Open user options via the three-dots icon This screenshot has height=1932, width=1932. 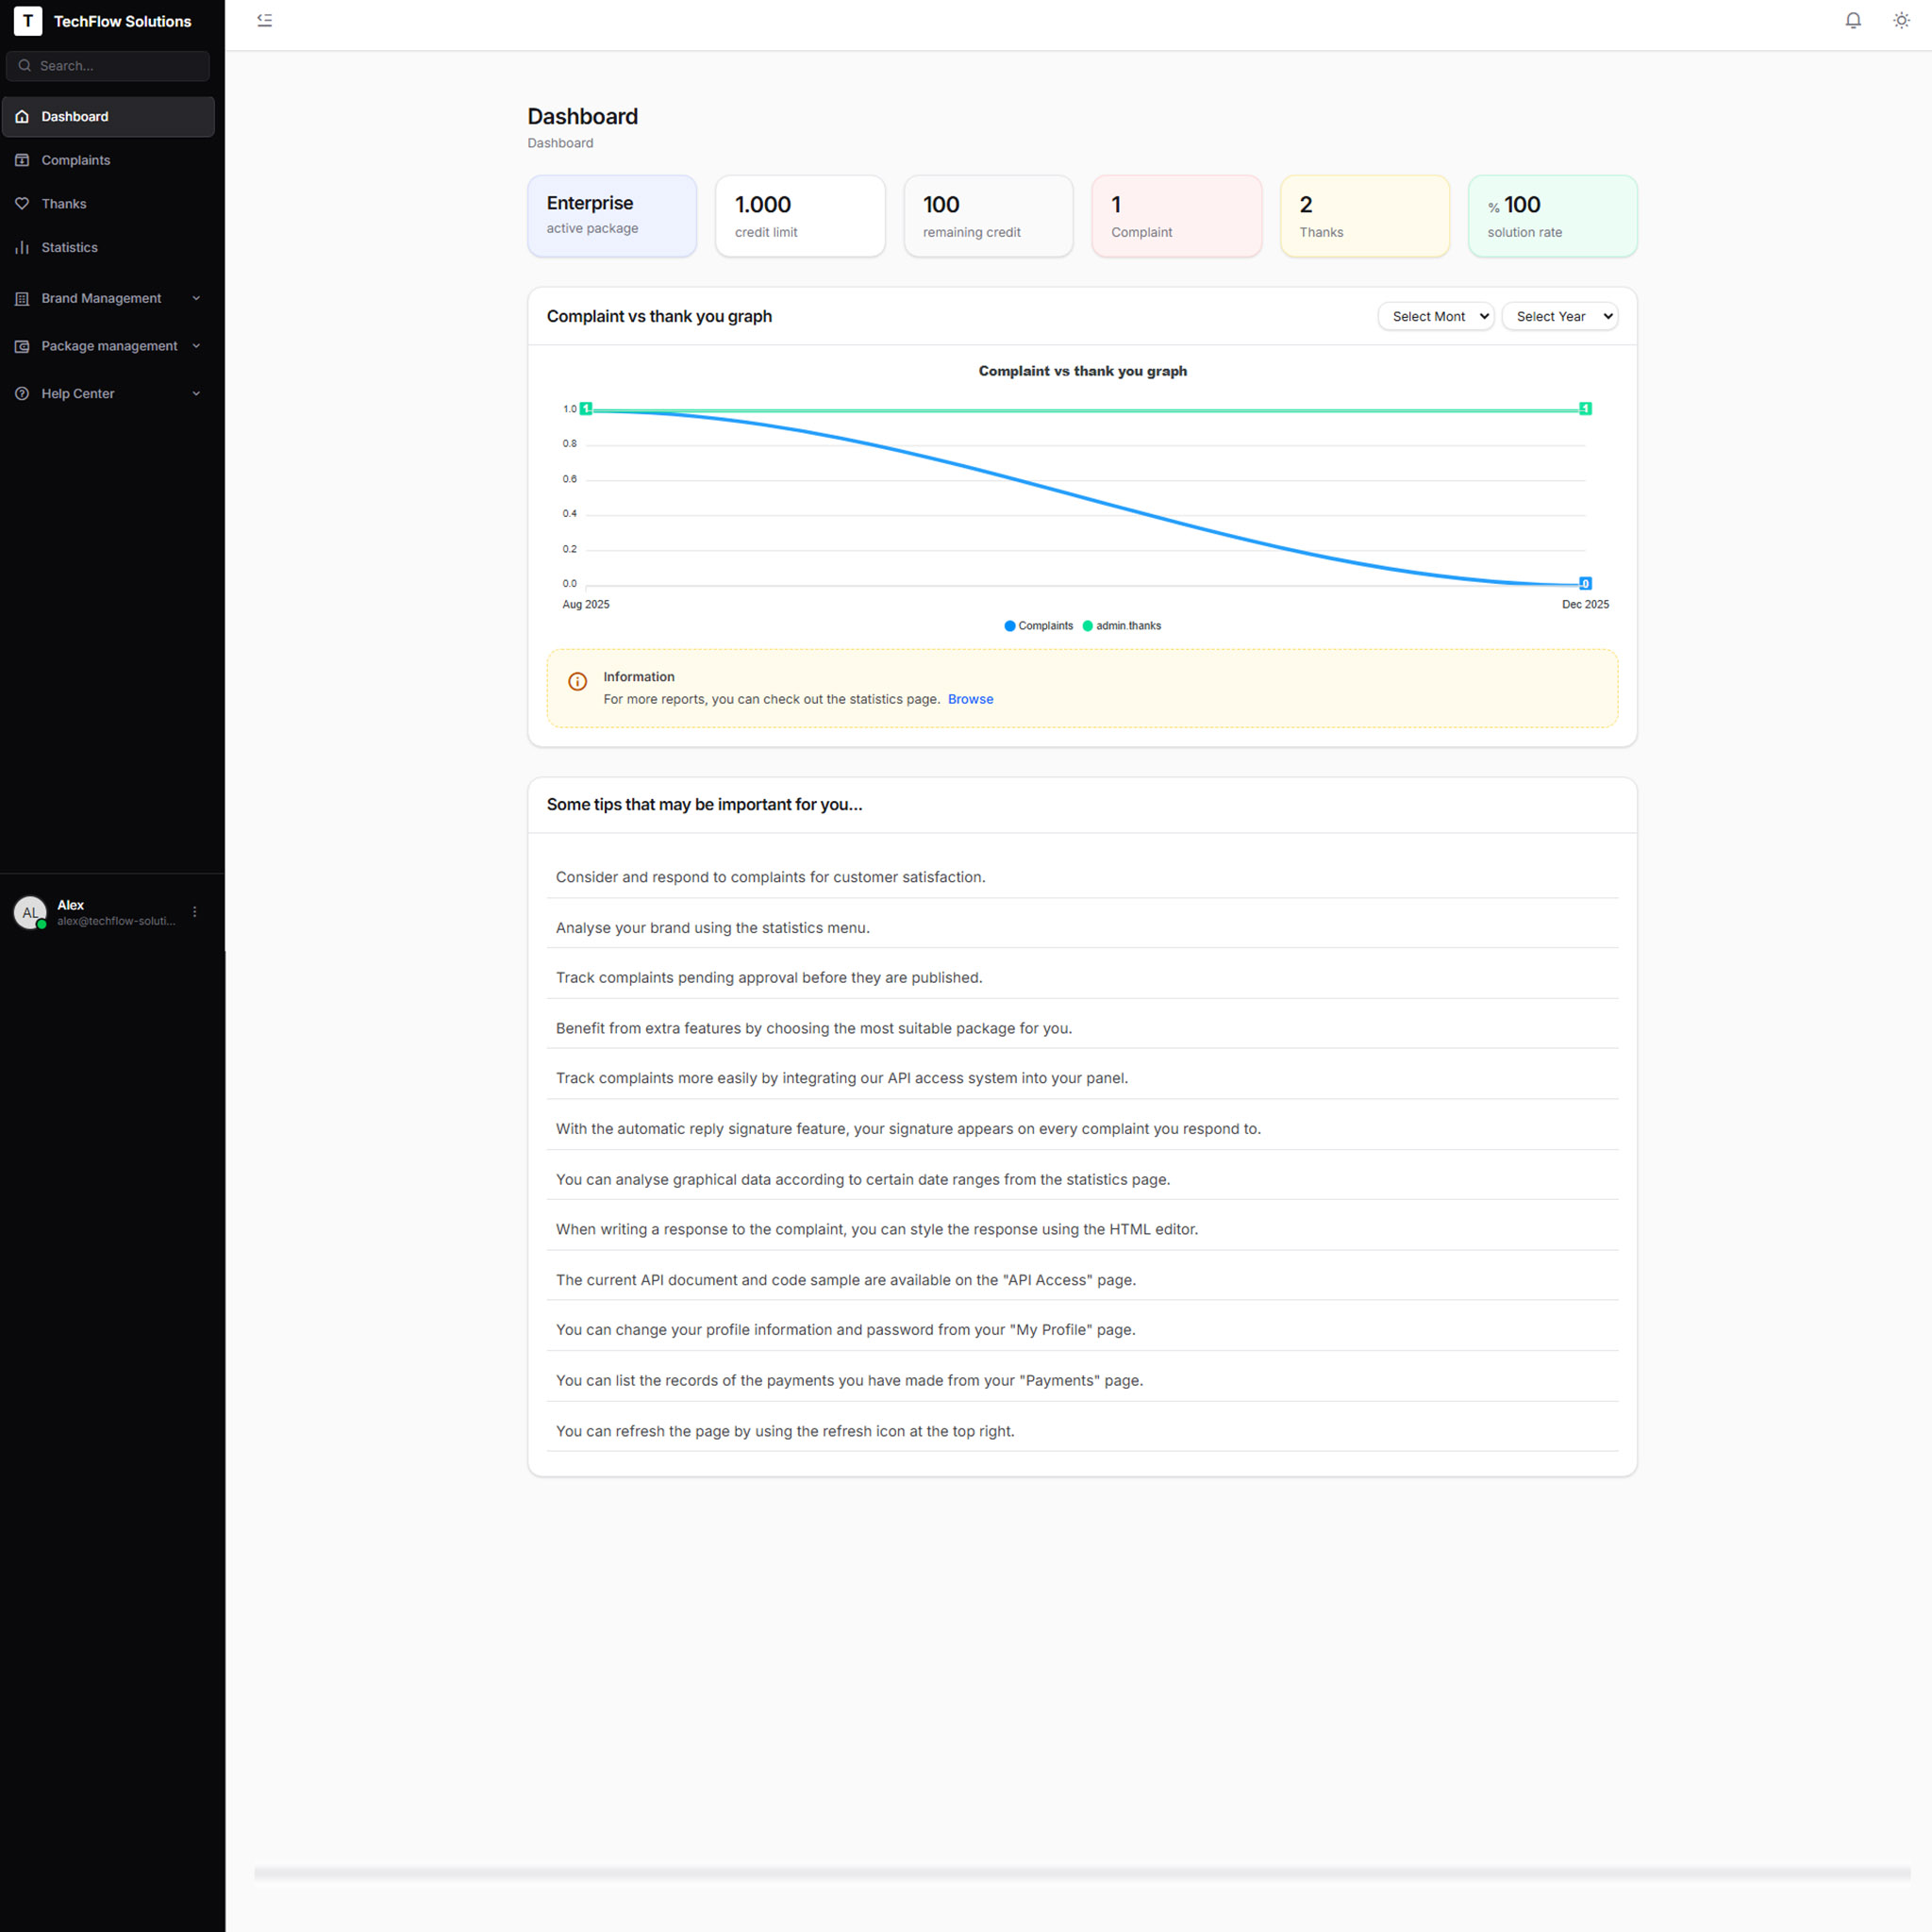[195, 912]
